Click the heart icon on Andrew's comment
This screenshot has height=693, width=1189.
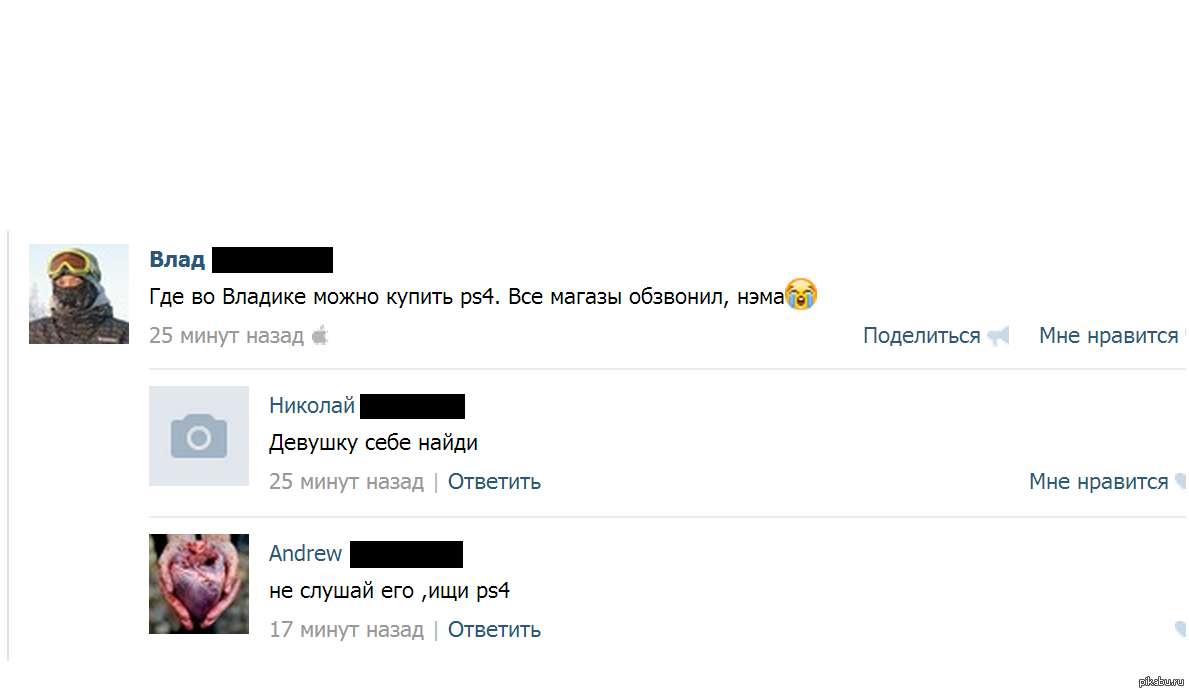tap(1181, 629)
